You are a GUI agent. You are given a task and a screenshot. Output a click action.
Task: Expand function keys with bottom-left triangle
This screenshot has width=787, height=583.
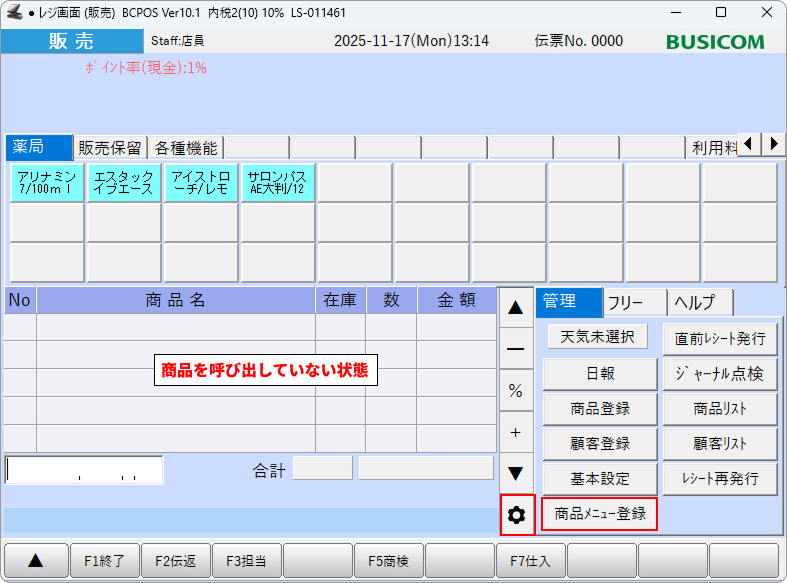(x=35, y=561)
